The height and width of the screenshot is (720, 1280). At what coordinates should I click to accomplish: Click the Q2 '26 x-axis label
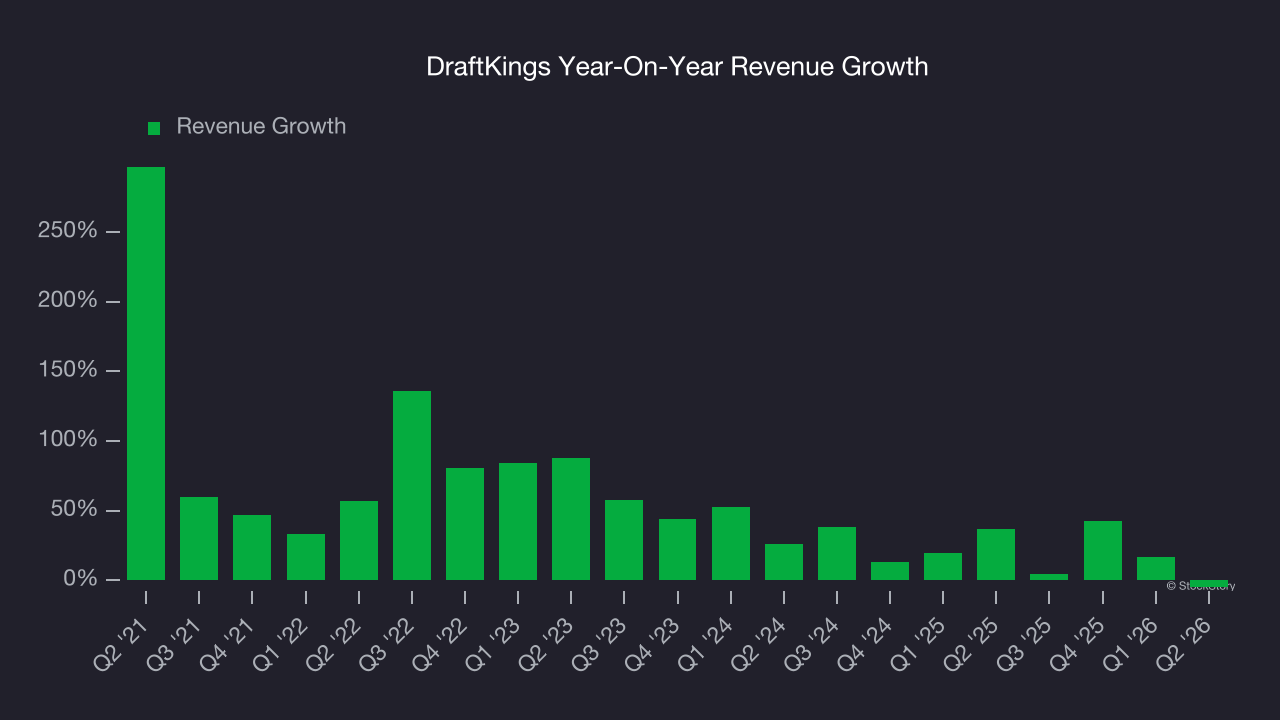click(1185, 645)
